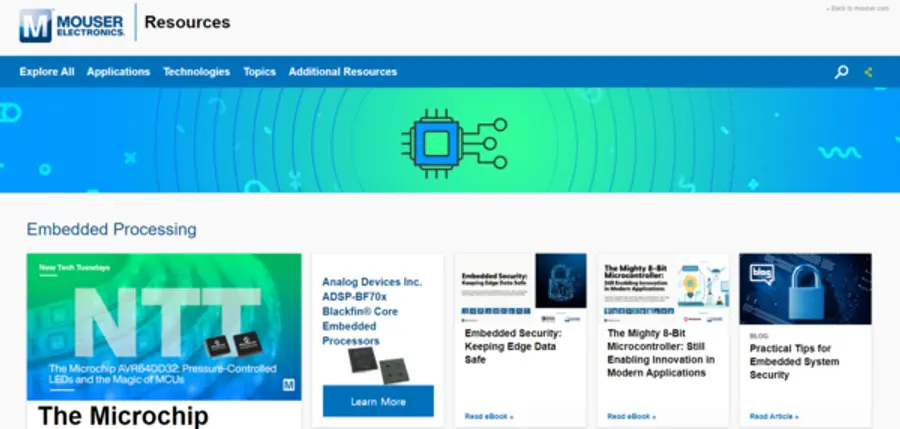Click Mighty 8-Bit Microcontroller cover image
The image size is (900, 429).
663,287
